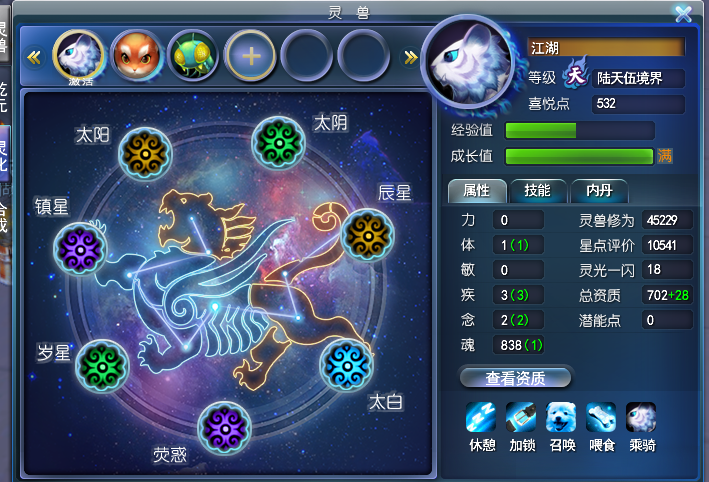Select the 岁星 green star orb
The height and width of the screenshot is (482, 709).
point(102,366)
